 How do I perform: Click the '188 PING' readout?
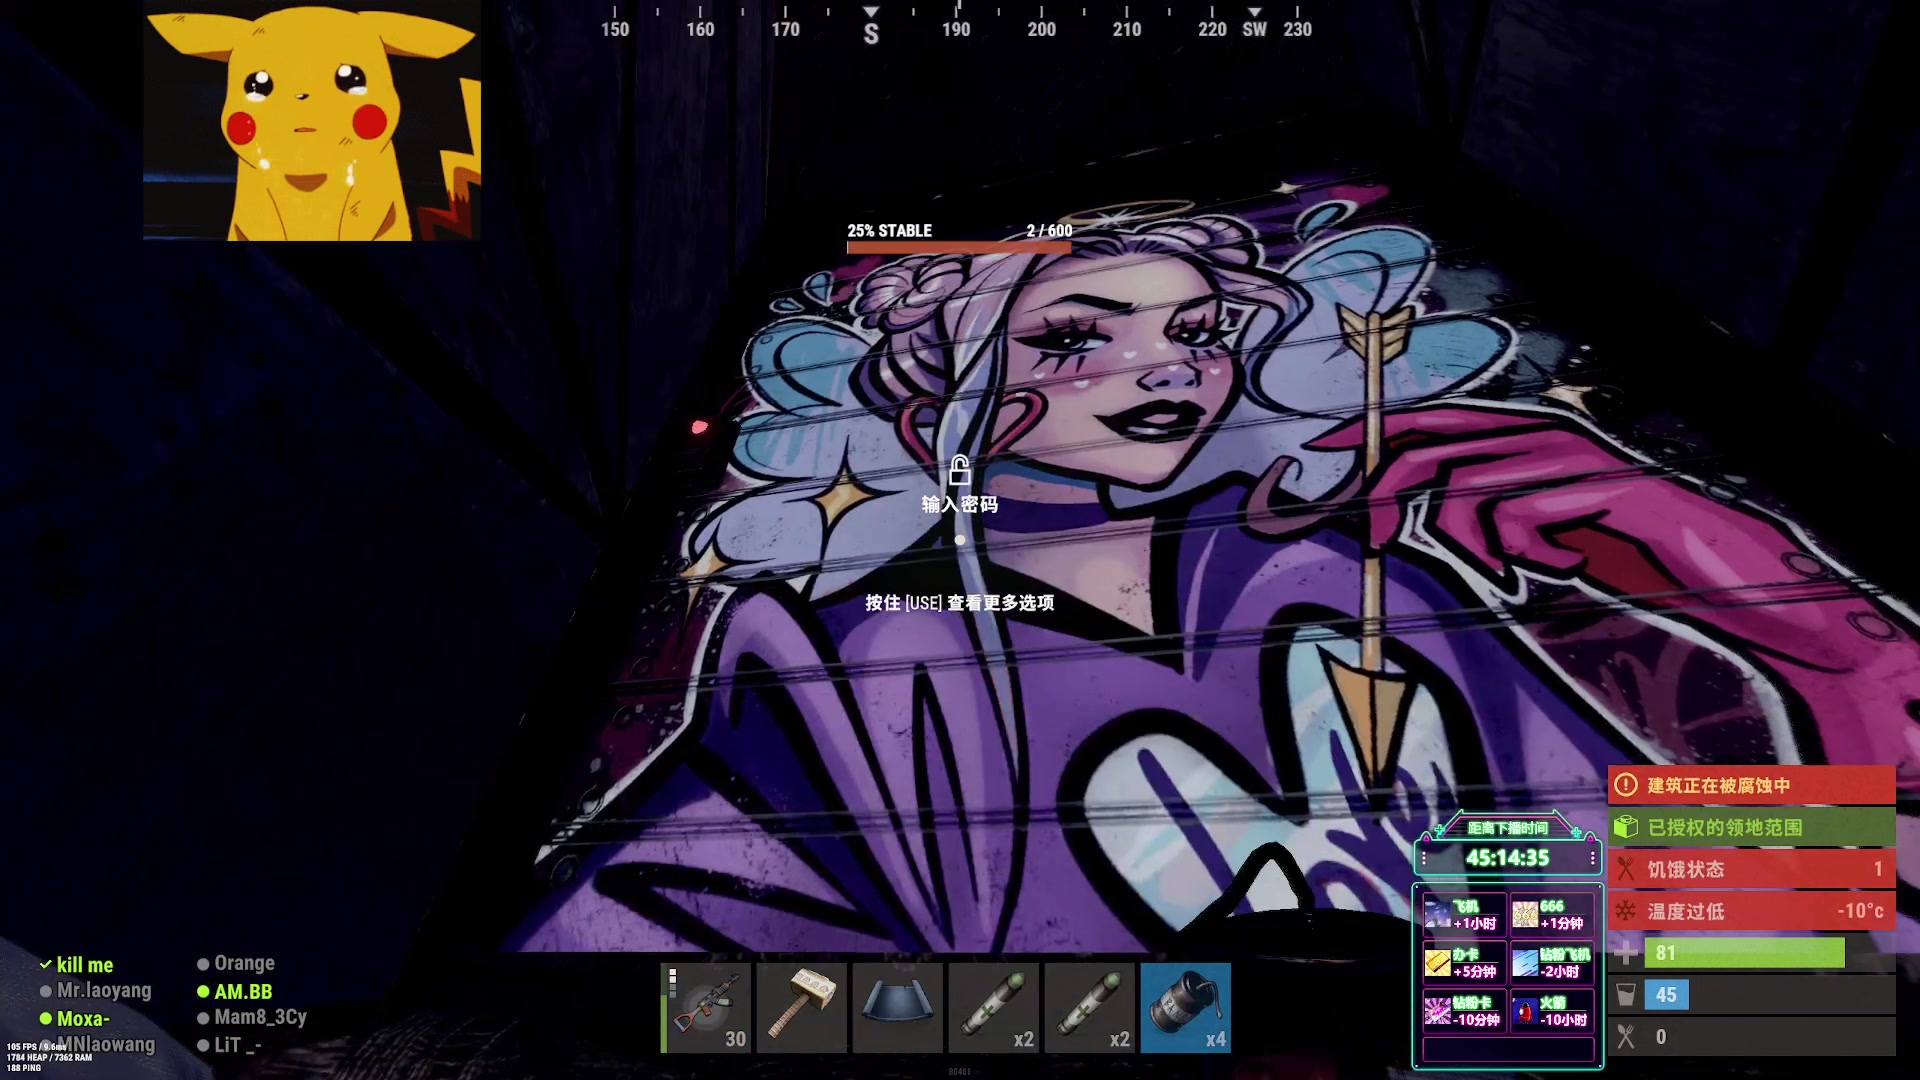pyautogui.click(x=24, y=1068)
